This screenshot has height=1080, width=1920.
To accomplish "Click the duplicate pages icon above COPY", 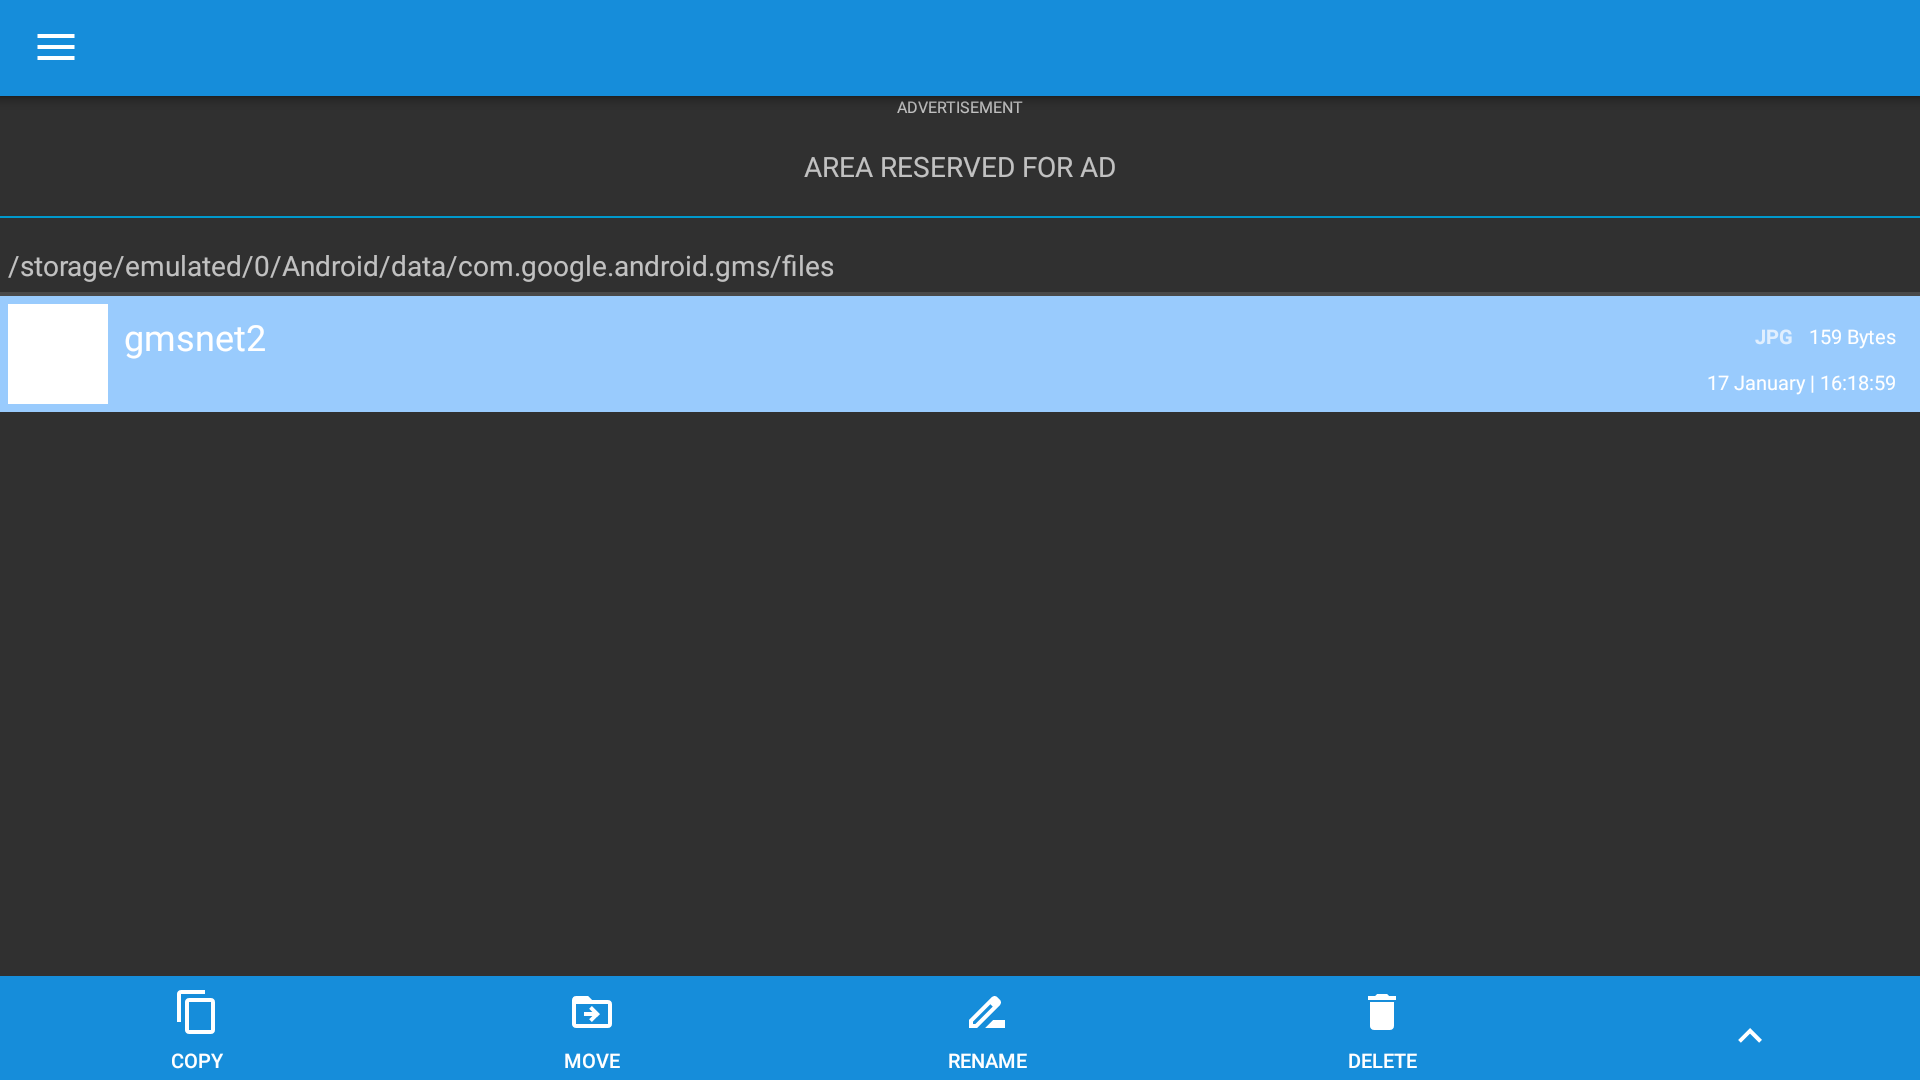I will (x=197, y=1012).
